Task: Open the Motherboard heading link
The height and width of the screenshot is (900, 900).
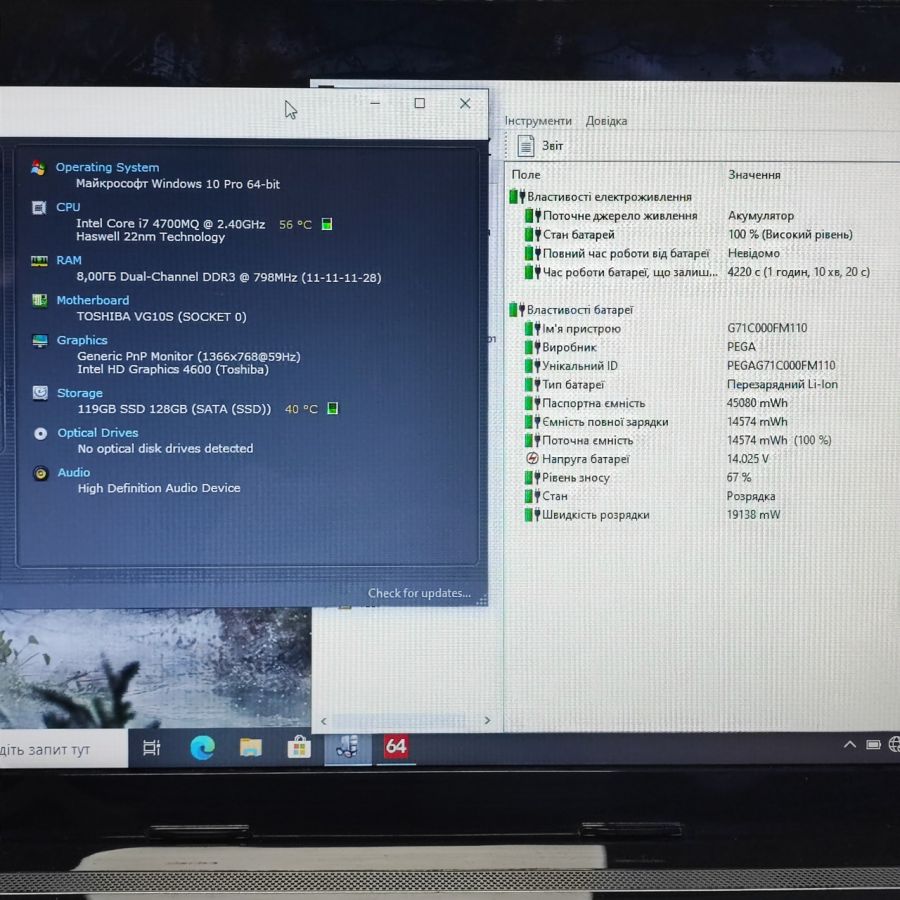Action: 92,300
